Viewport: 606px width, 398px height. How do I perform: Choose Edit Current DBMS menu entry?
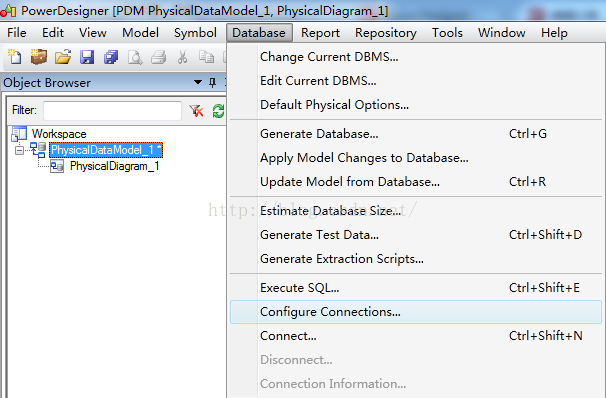click(416, 81)
